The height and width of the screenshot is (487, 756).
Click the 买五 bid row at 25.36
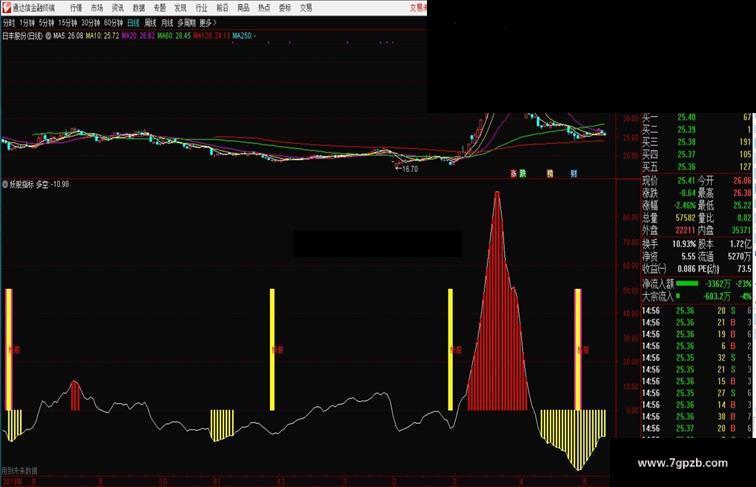(697, 167)
